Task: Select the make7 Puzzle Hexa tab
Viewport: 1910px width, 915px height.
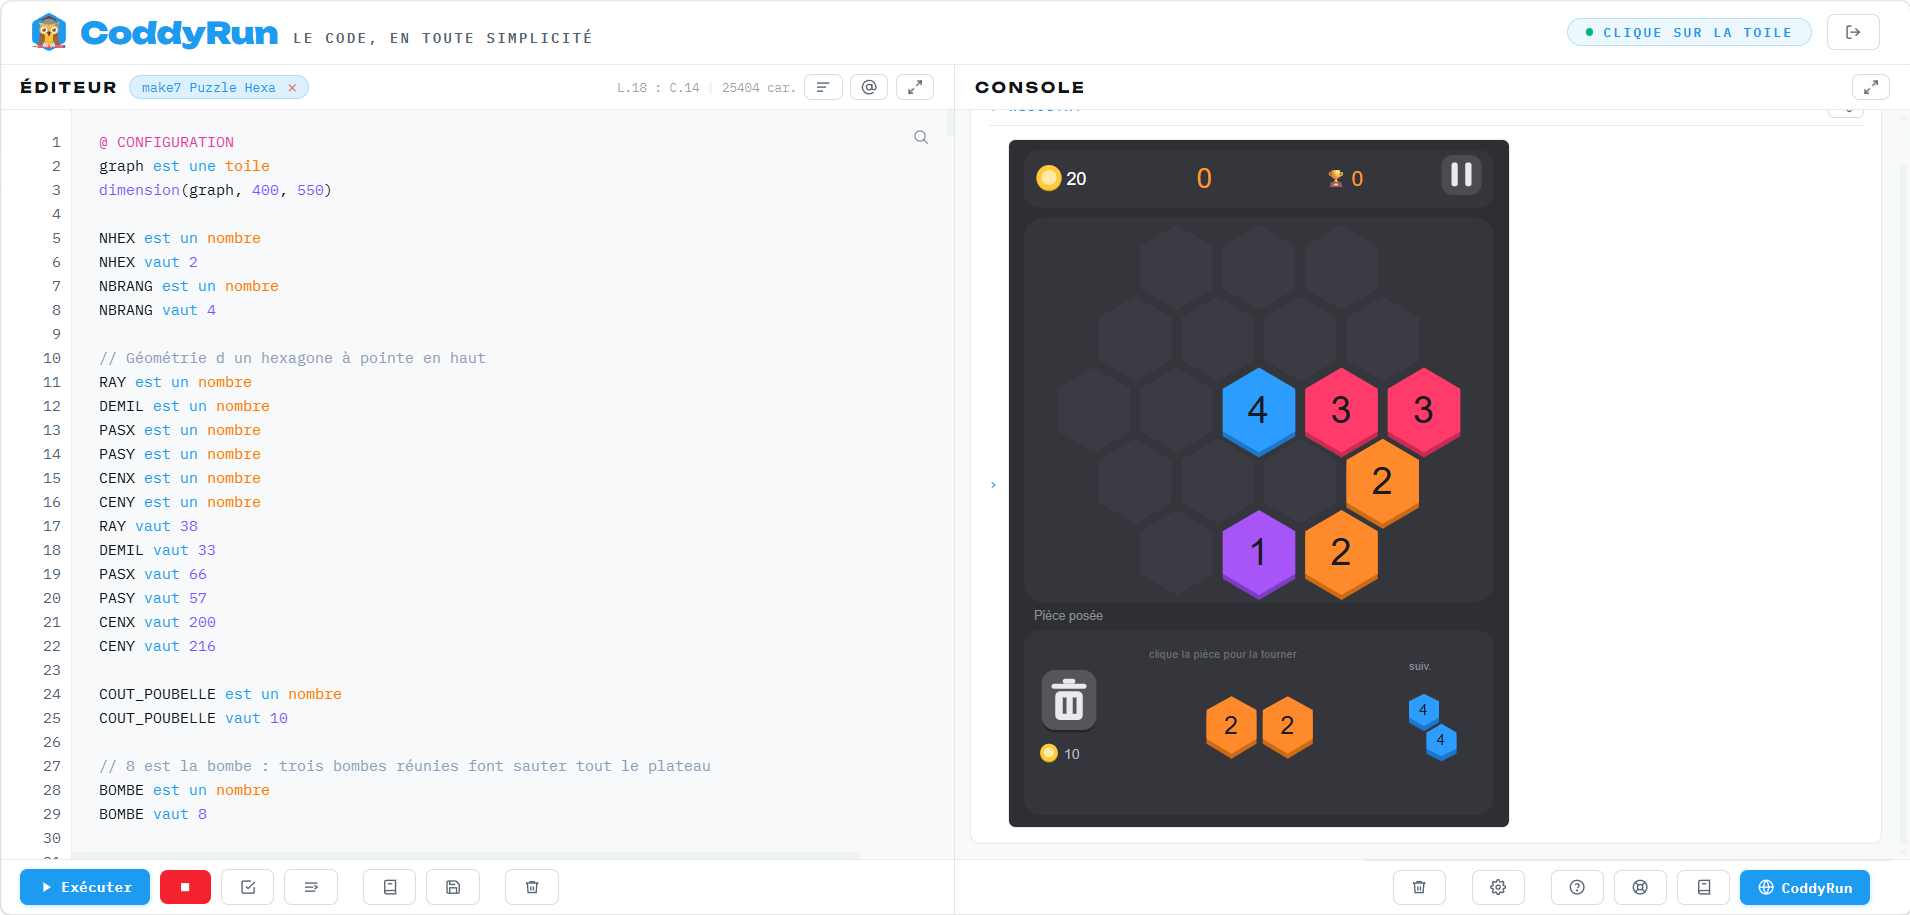Action: pos(208,88)
